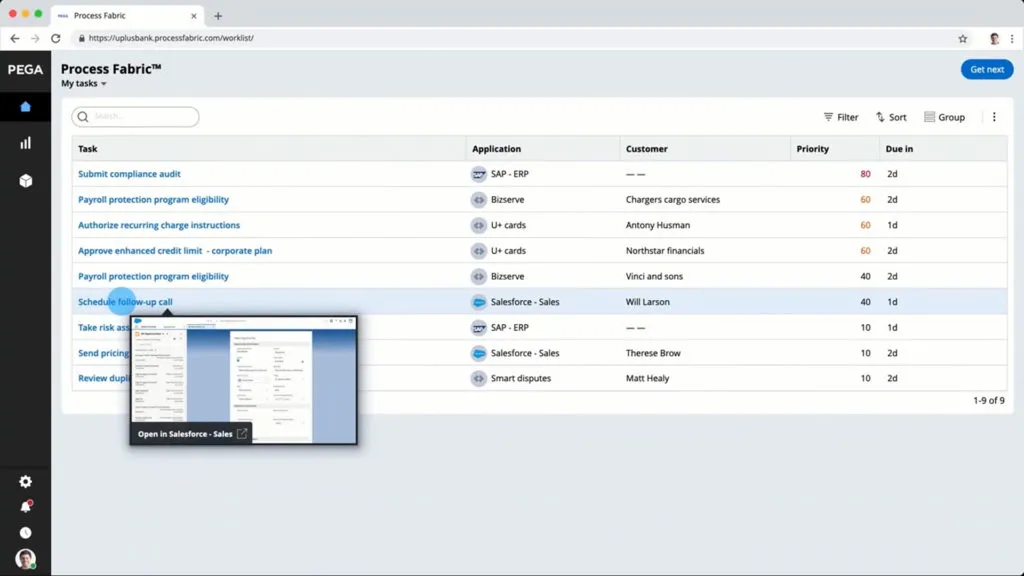Open the browser profile avatar
The height and width of the screenshot is (576, 1024).
pos(994,39)
